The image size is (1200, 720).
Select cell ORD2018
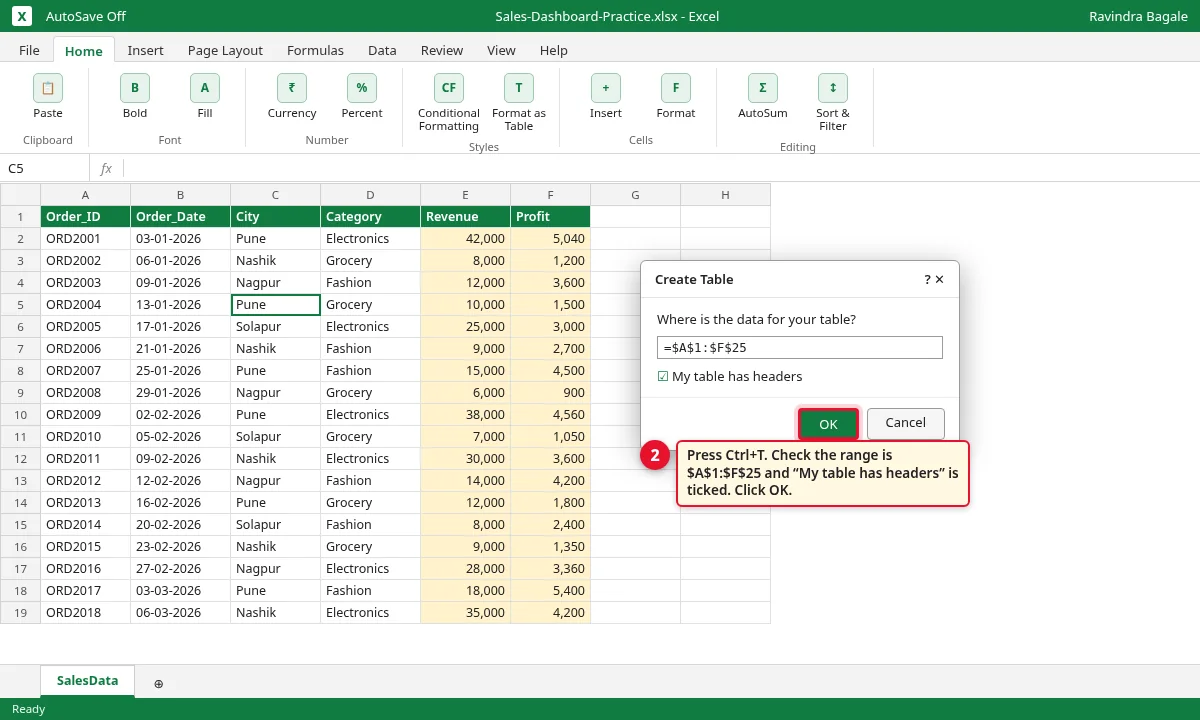click(85, 612)
